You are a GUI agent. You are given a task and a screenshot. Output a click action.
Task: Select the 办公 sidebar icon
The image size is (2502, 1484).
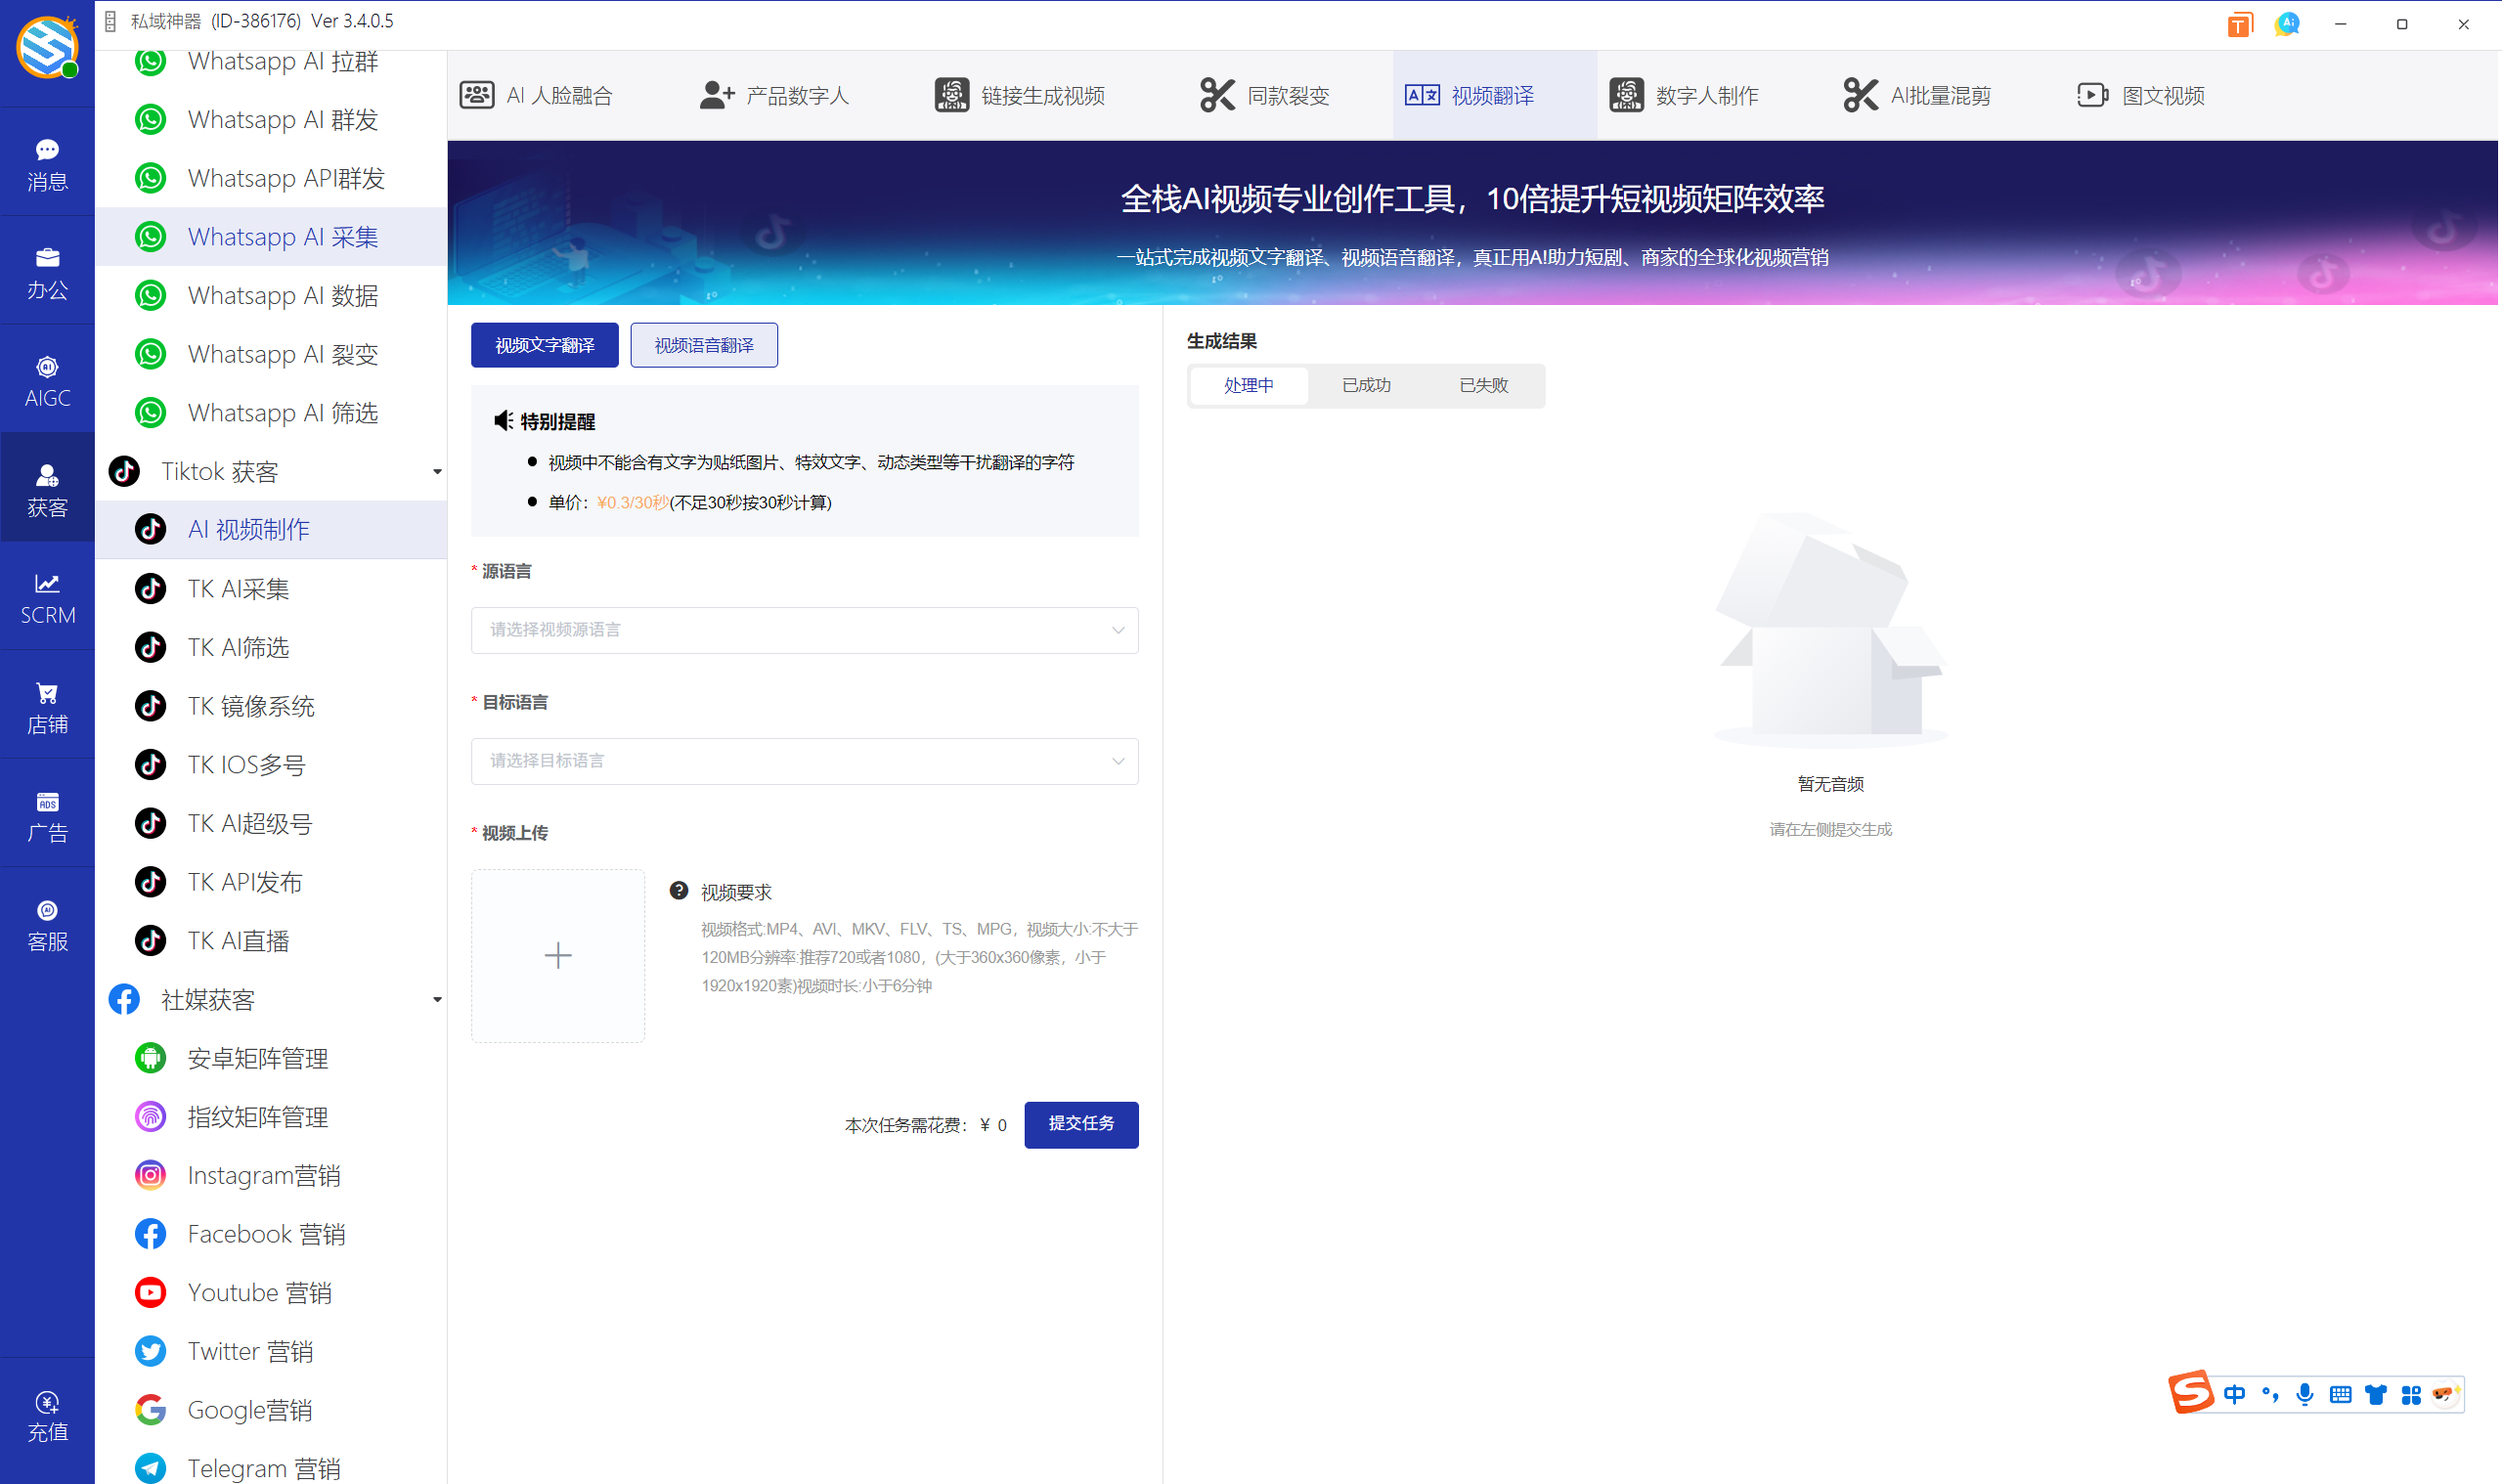pos(47,271)
